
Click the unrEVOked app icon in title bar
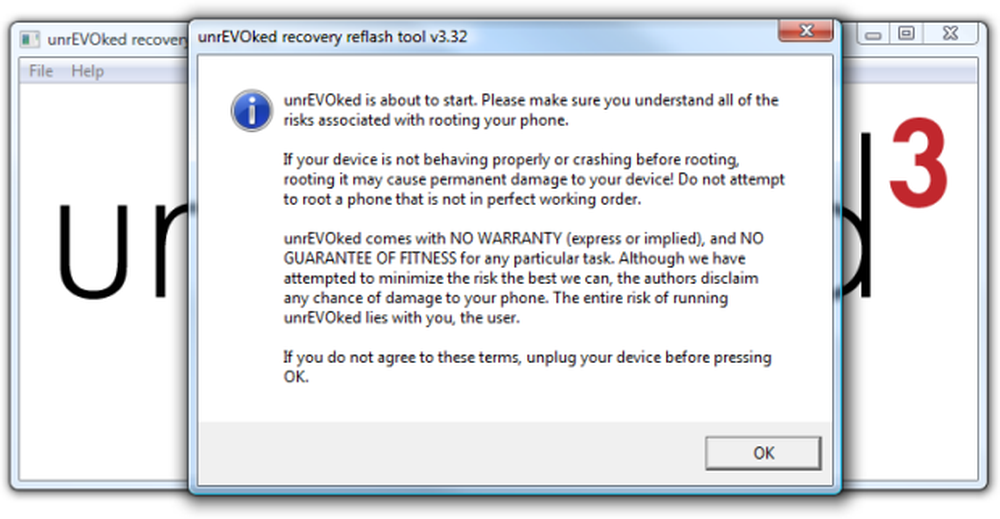tap(29, 39)
